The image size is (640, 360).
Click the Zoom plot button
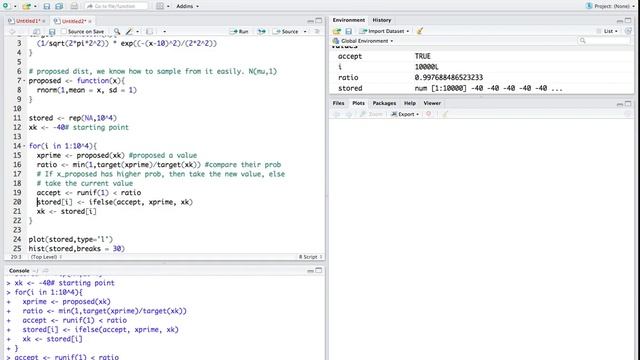point(371,114)
